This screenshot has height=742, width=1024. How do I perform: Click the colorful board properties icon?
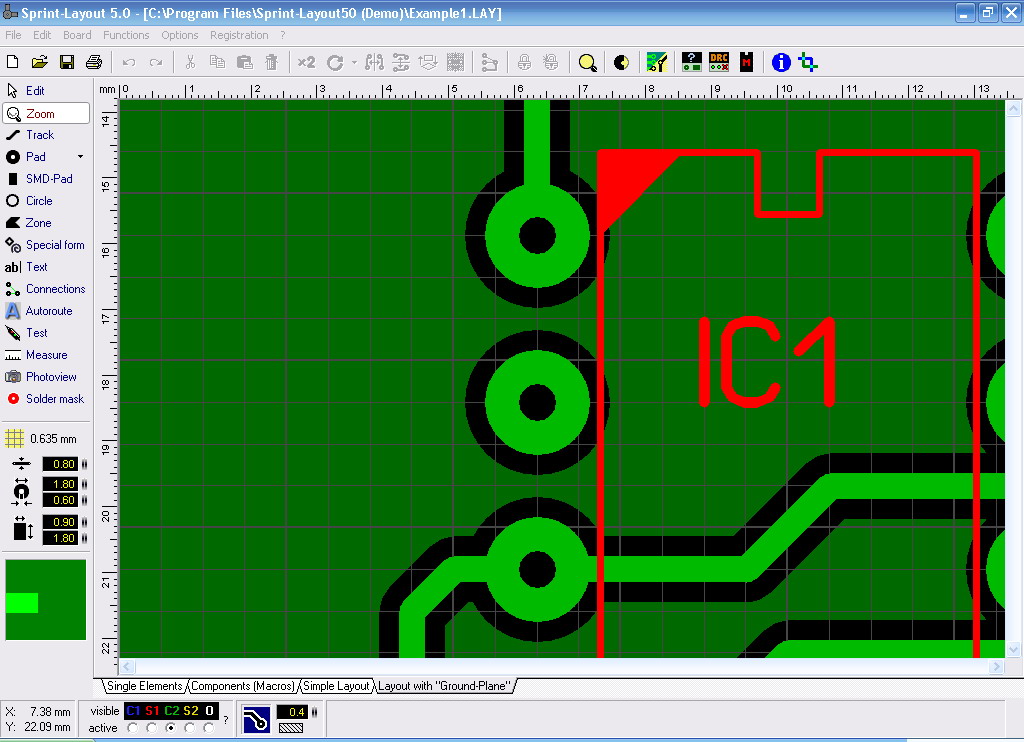coord(656,62)
